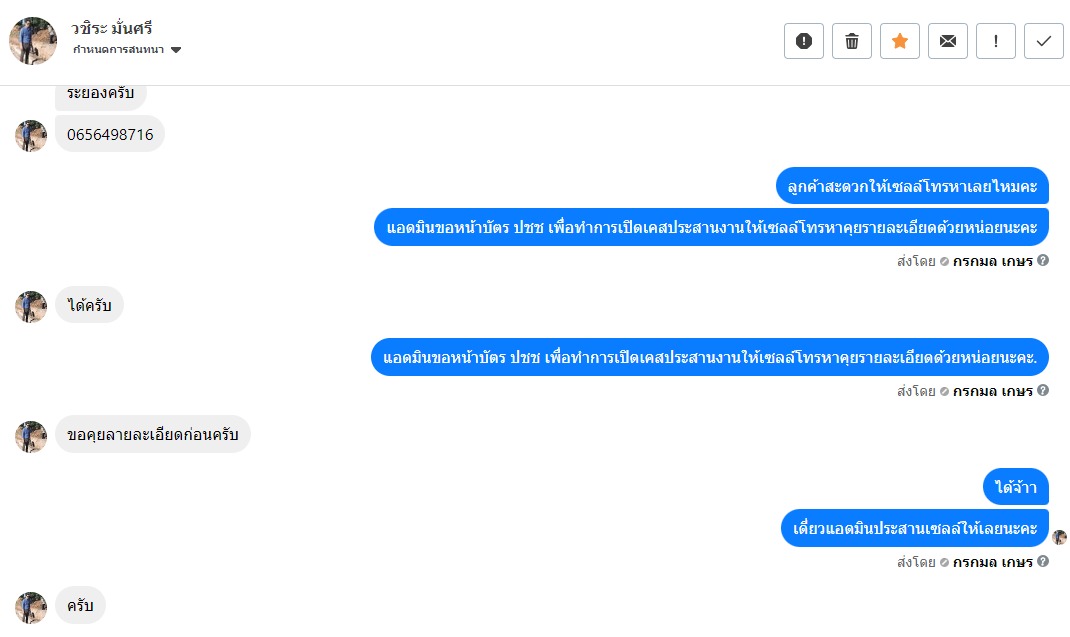Viewport: 1070px width, 637px height.
Task: Click the plain exclamation mark button
Action: [x=995, y=41]
